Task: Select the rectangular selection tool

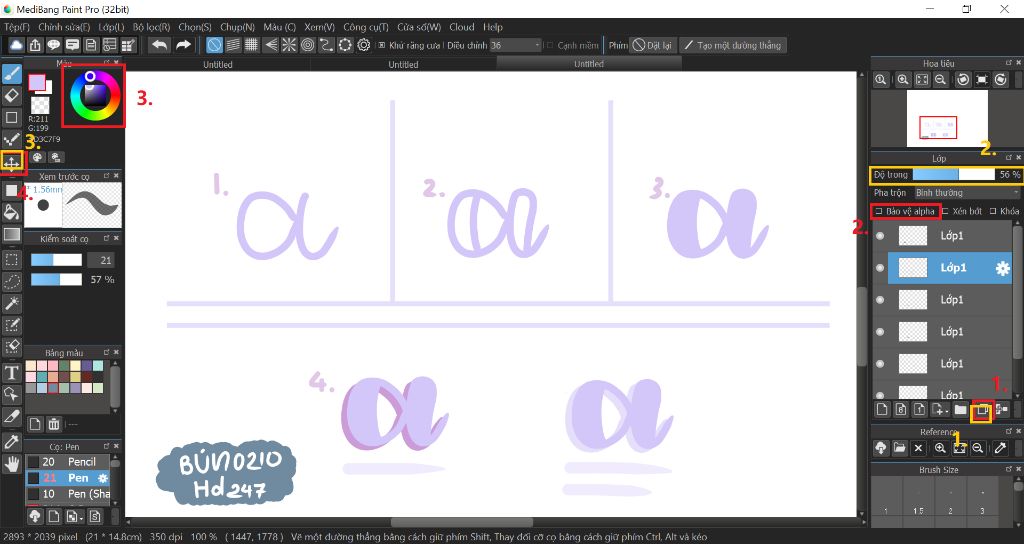Action: click(12, 259)
